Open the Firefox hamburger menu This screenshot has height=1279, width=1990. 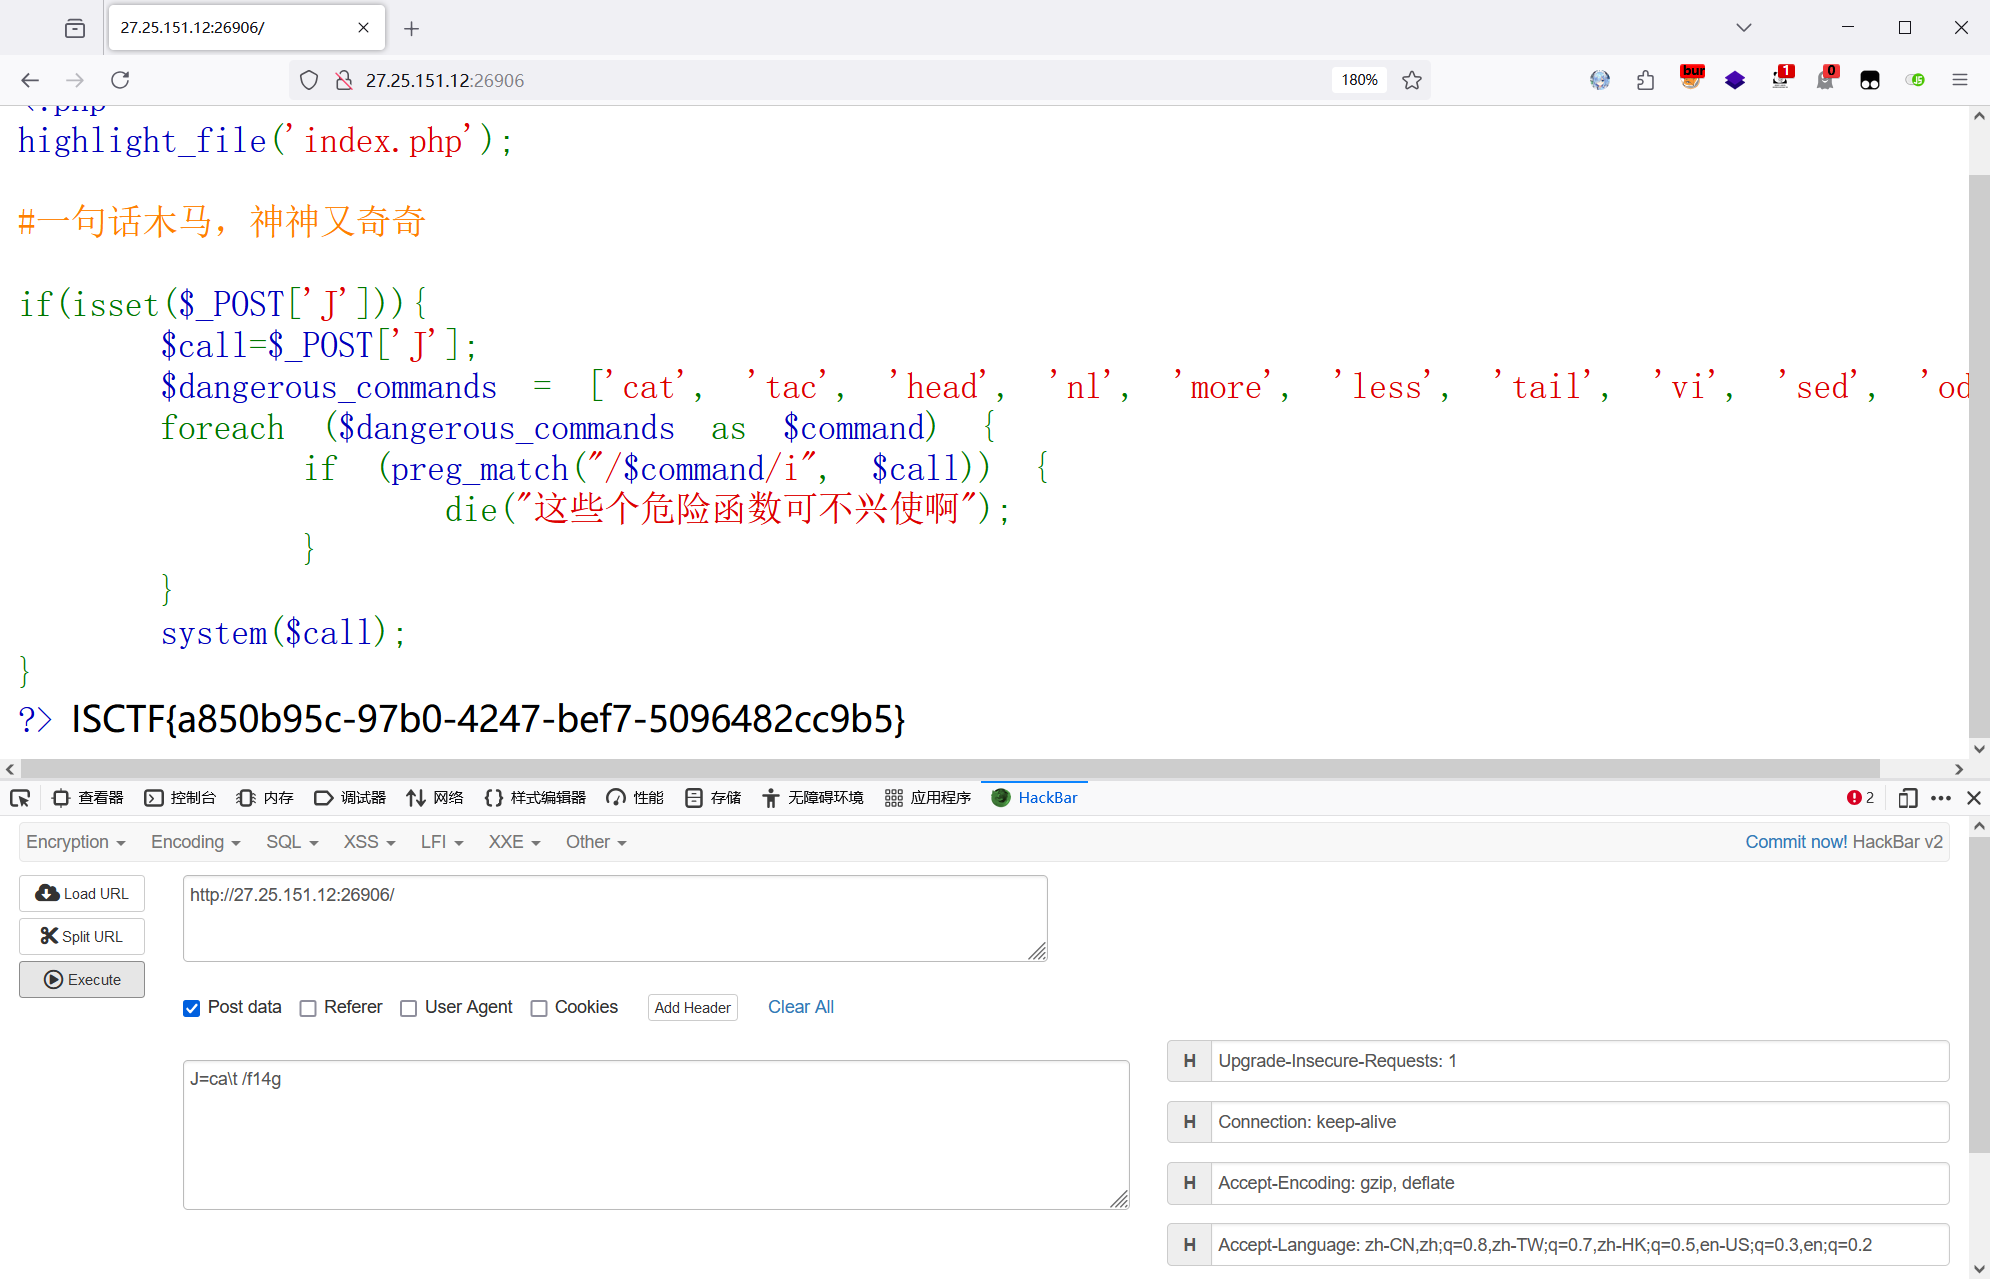point(1960,80)
